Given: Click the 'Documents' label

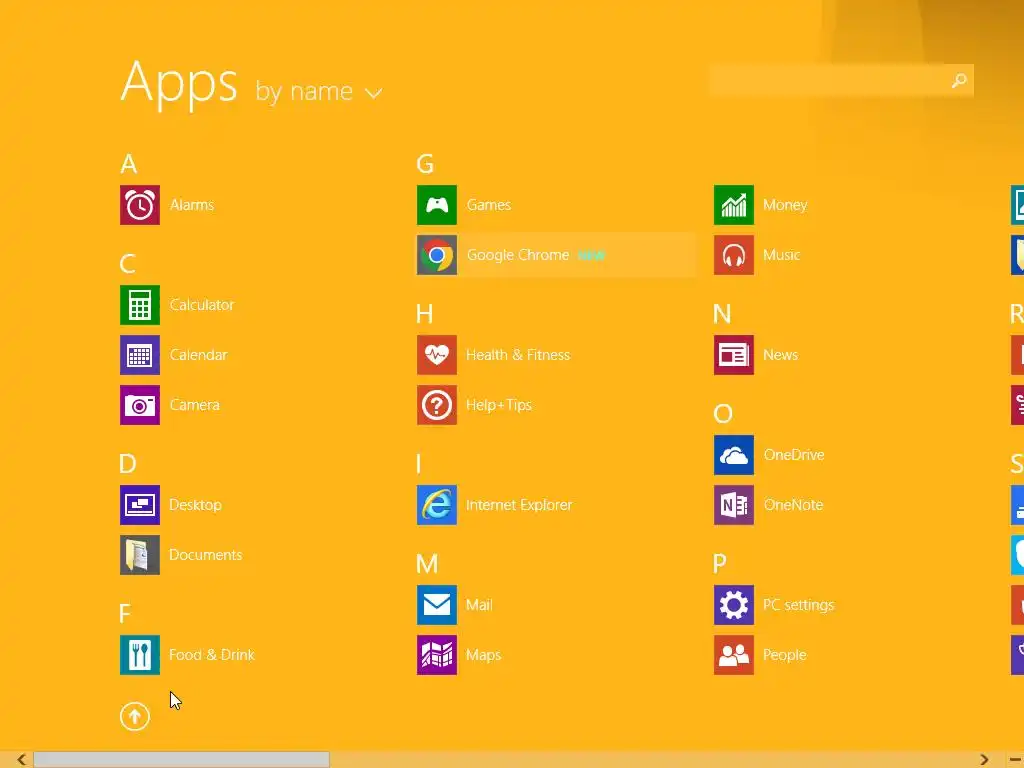Looking at the screenshot, I should coord(206,555).
